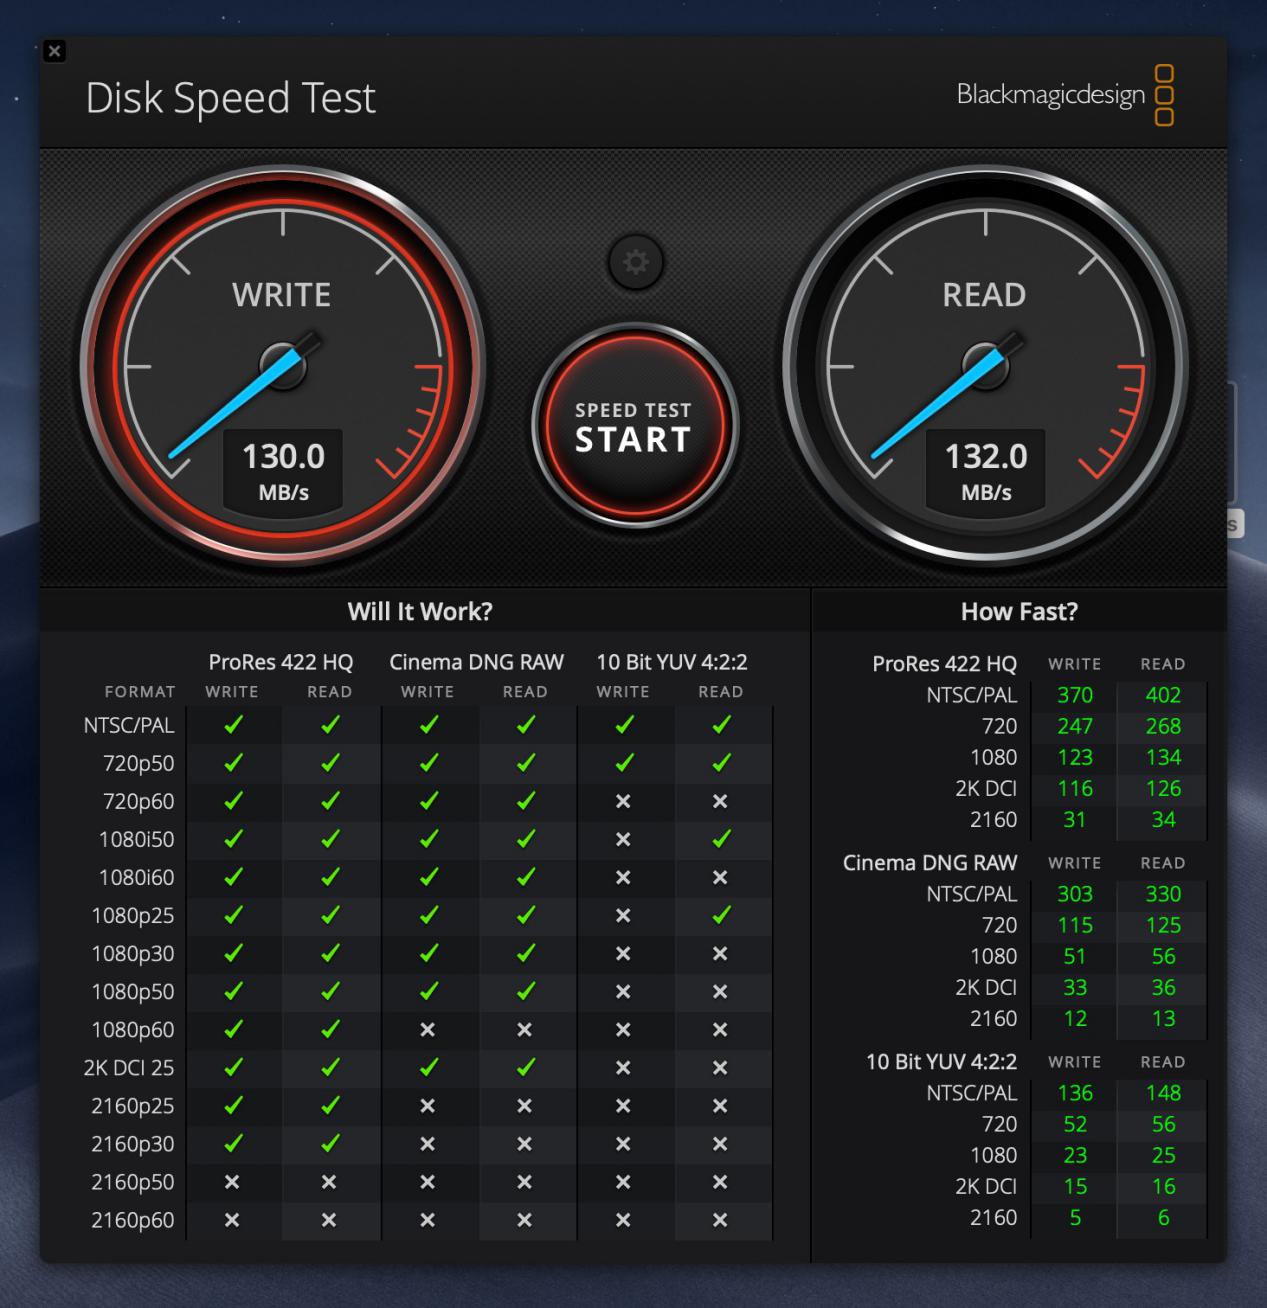Click the 1080p30 Cinema DNG RAW read checkmark
This screenshot has width=1267, height=1308.
tap(525, 953)
